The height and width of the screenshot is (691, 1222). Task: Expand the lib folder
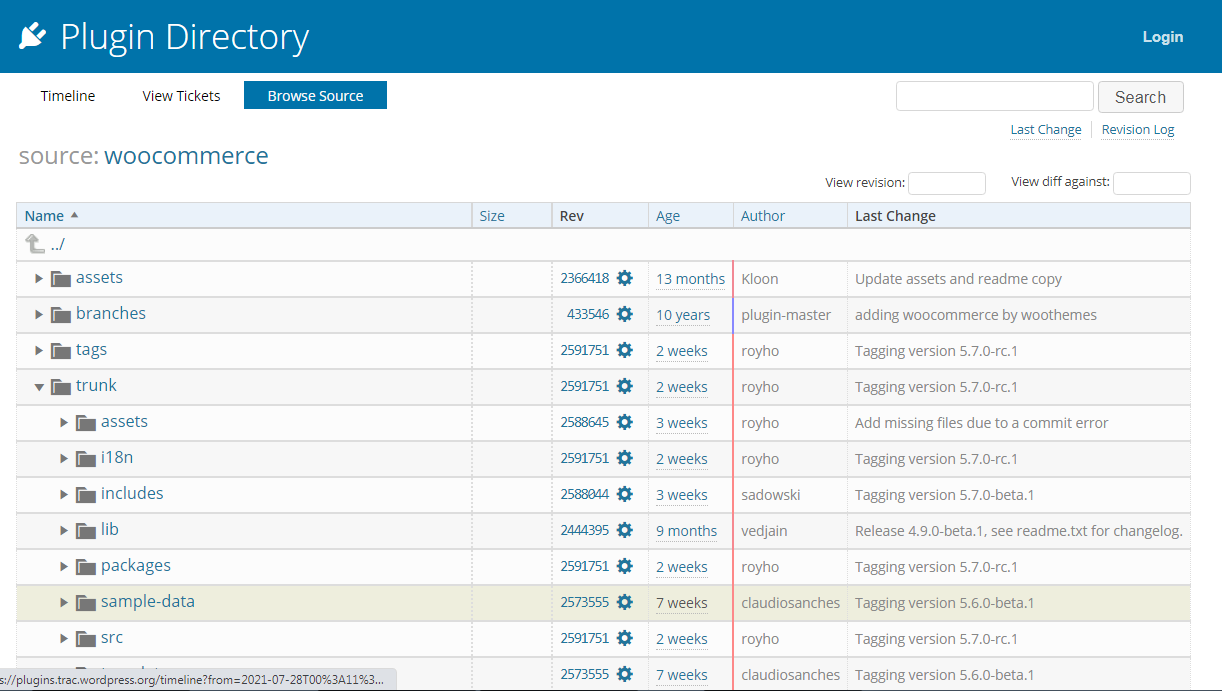(x=64, y=530)
